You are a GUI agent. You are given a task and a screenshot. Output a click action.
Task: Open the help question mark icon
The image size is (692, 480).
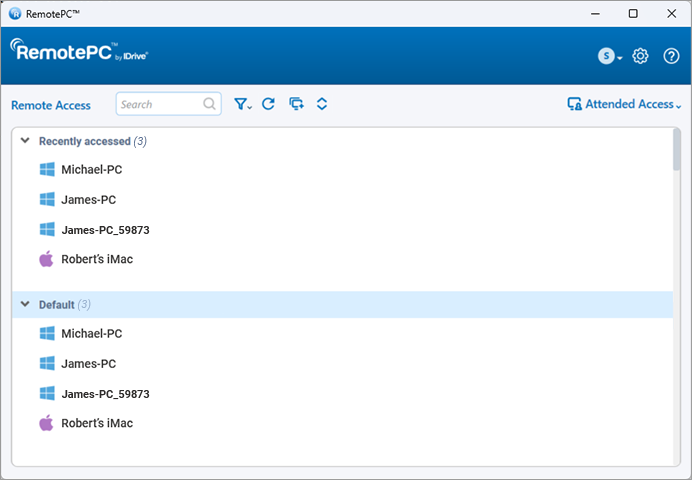[671, 56]
